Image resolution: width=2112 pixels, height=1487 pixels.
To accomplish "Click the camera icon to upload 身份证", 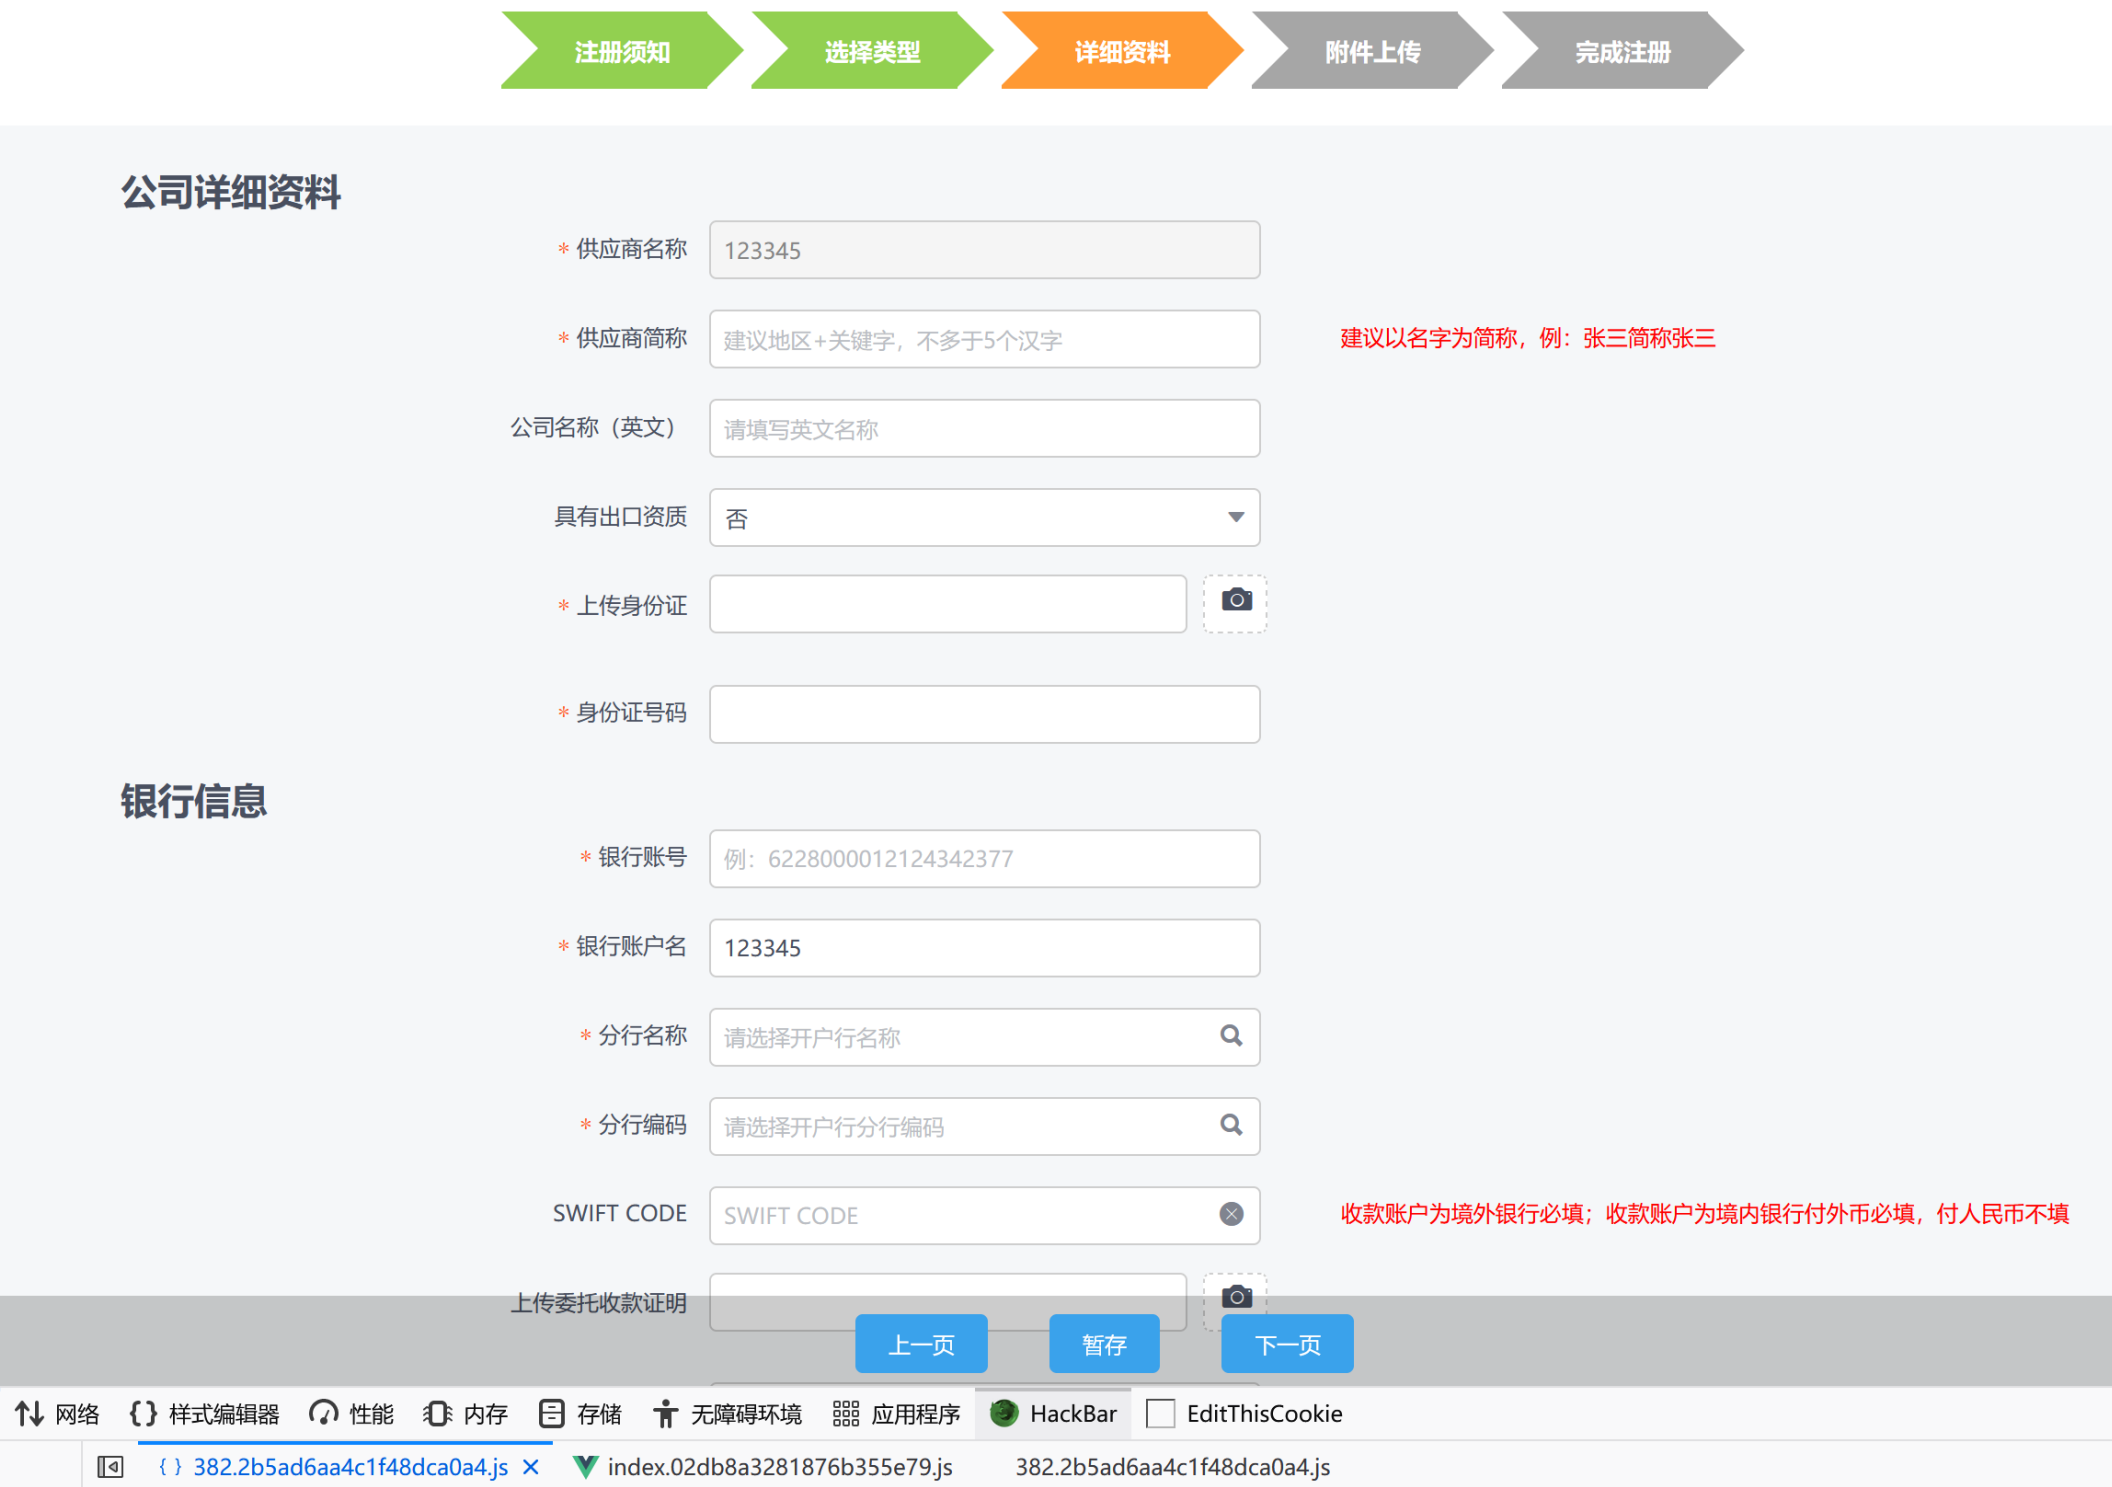I will (1235, 602).
